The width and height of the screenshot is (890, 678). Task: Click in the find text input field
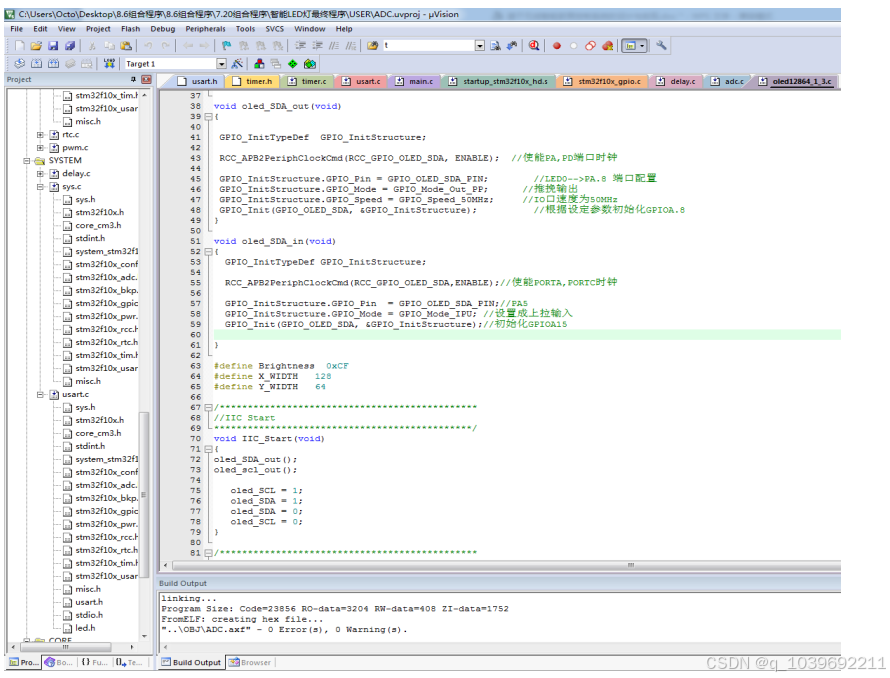(x=429, y=45)
